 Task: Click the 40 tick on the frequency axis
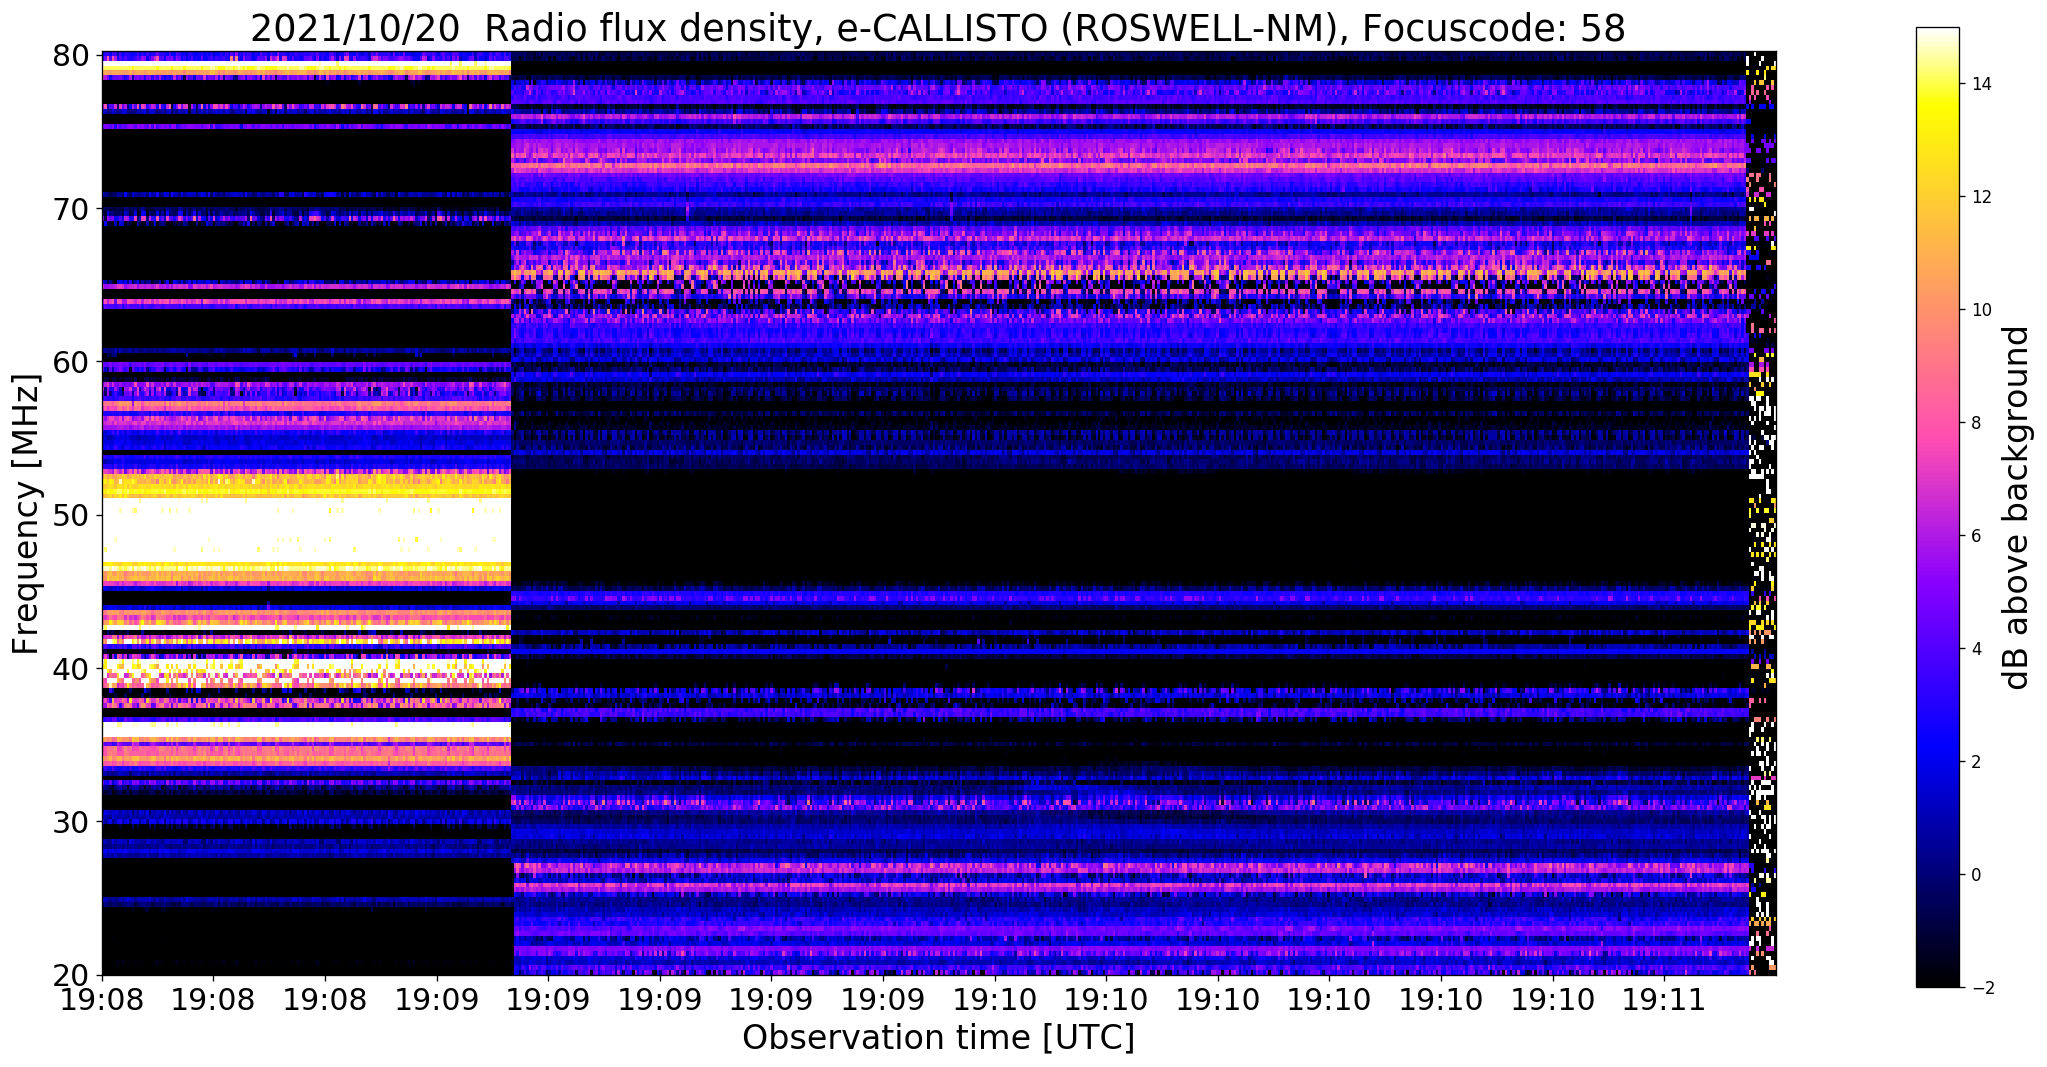pyautogui.click(x=70, y=668)
